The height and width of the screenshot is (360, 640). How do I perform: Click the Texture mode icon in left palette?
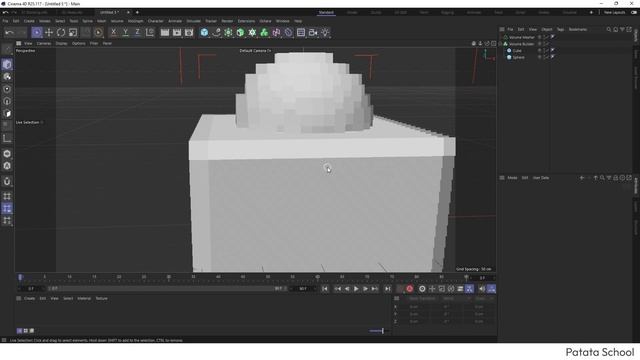coord(7,77)
